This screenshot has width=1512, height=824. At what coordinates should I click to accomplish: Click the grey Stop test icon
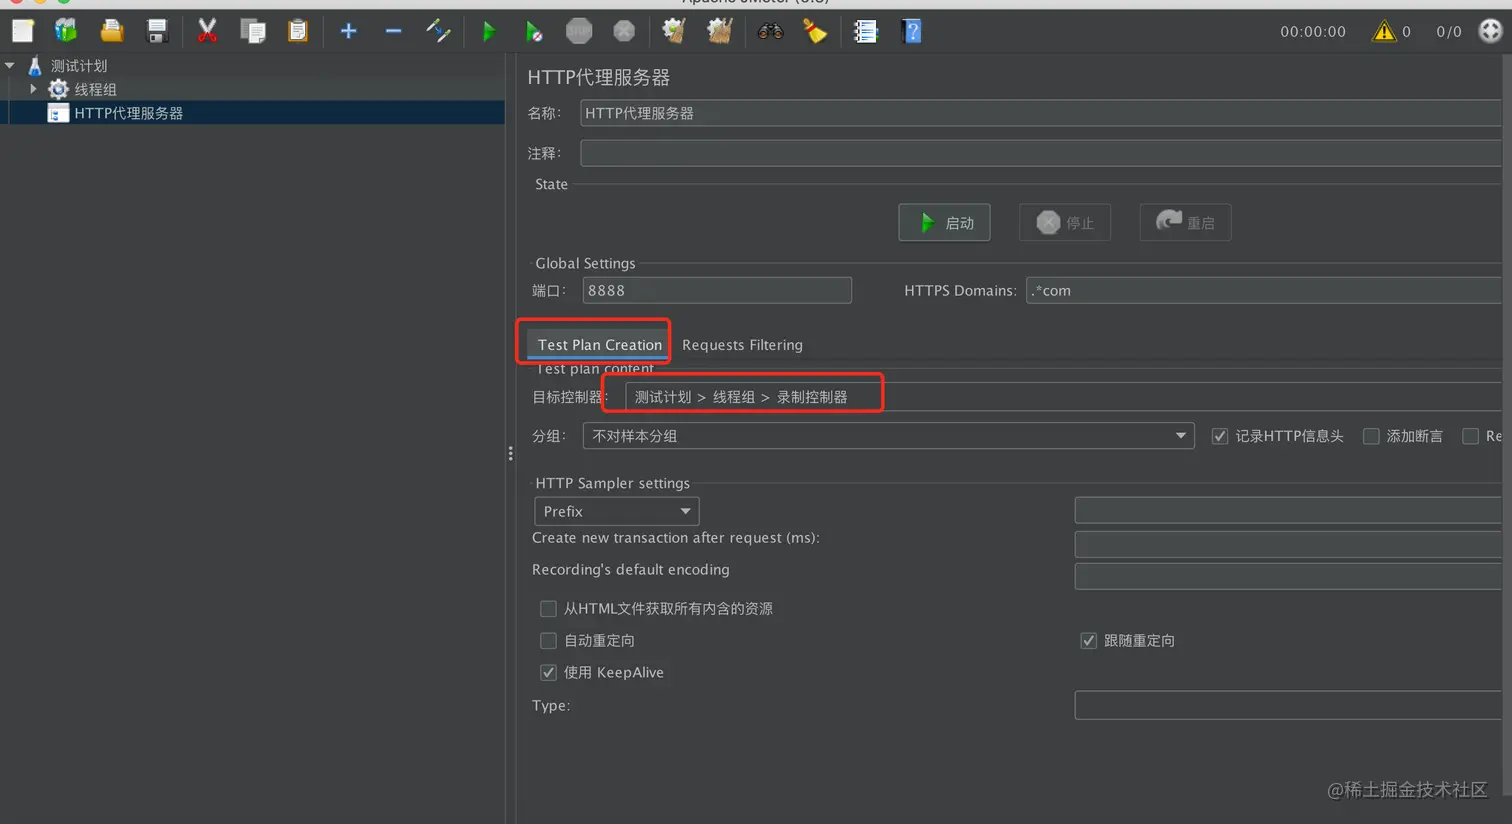pos(579,31)
